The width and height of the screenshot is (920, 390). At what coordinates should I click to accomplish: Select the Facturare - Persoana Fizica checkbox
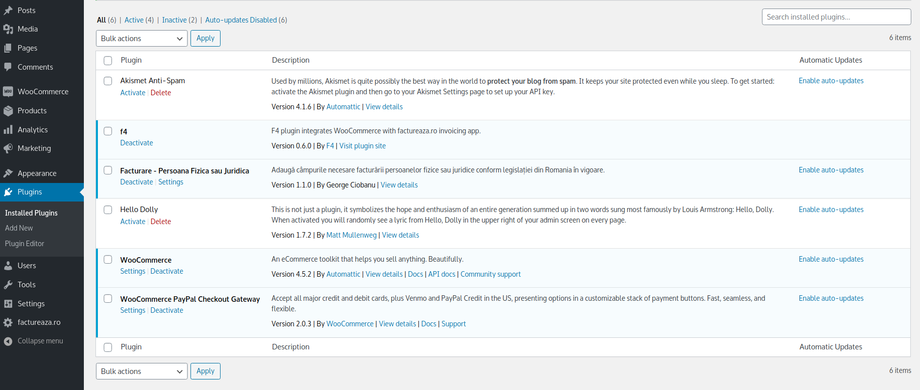108,171
